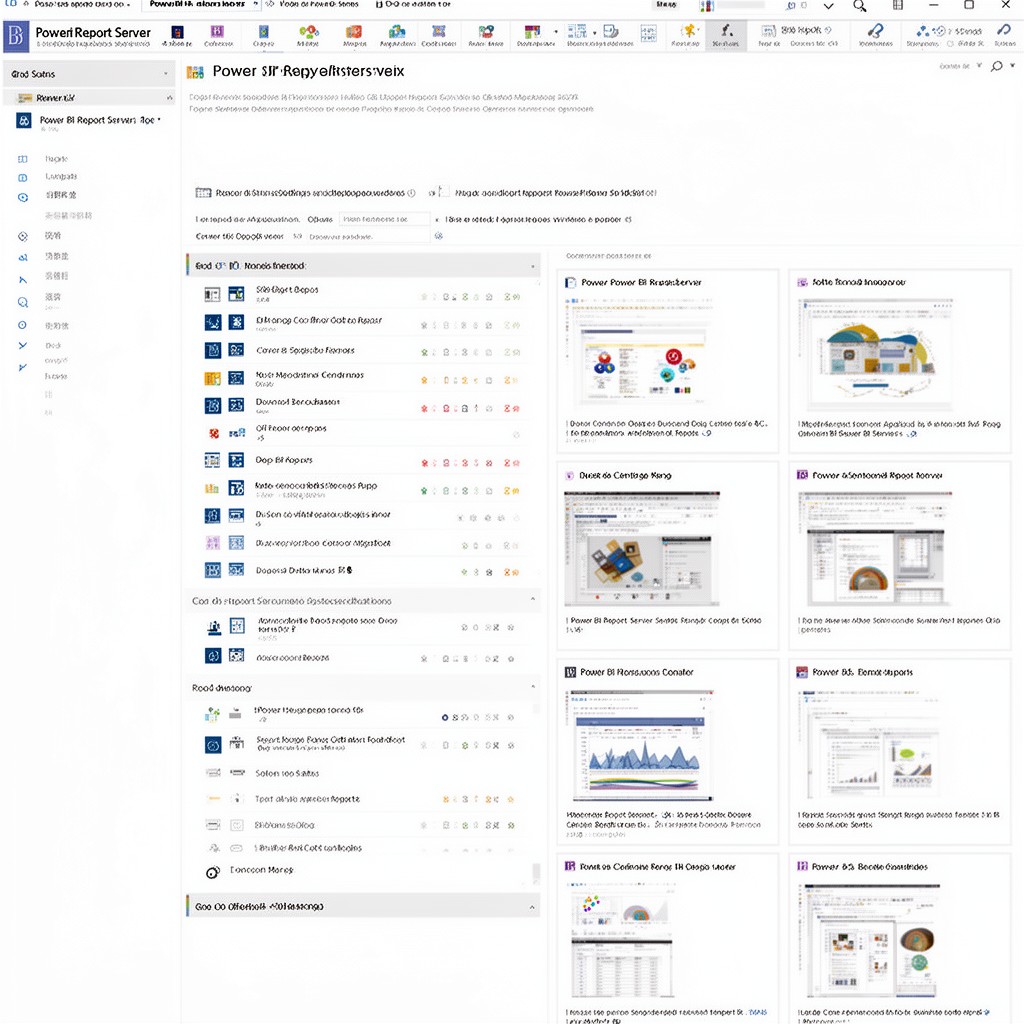This screenshot has height=1024, width=1024.
Task: Click the grid layout icon in title bar
Action: point(898,5)
